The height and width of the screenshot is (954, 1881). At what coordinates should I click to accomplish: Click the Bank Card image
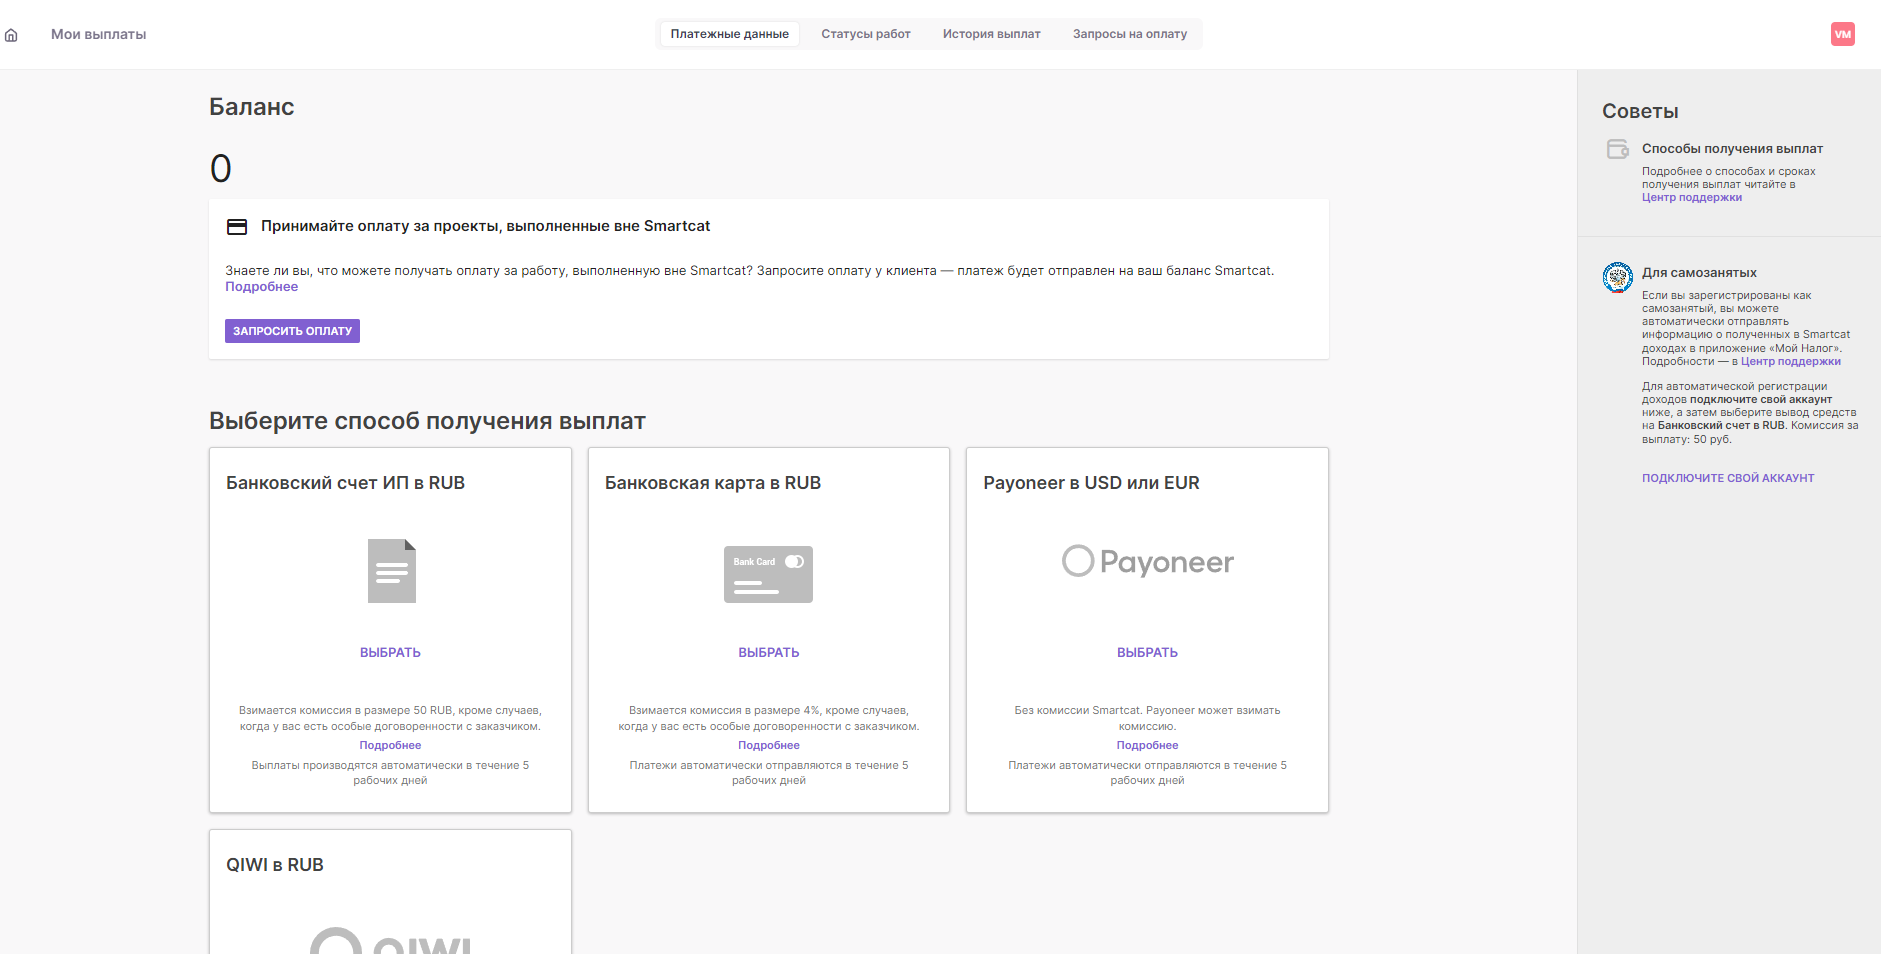pyautogui.click(x=768, y=574)
